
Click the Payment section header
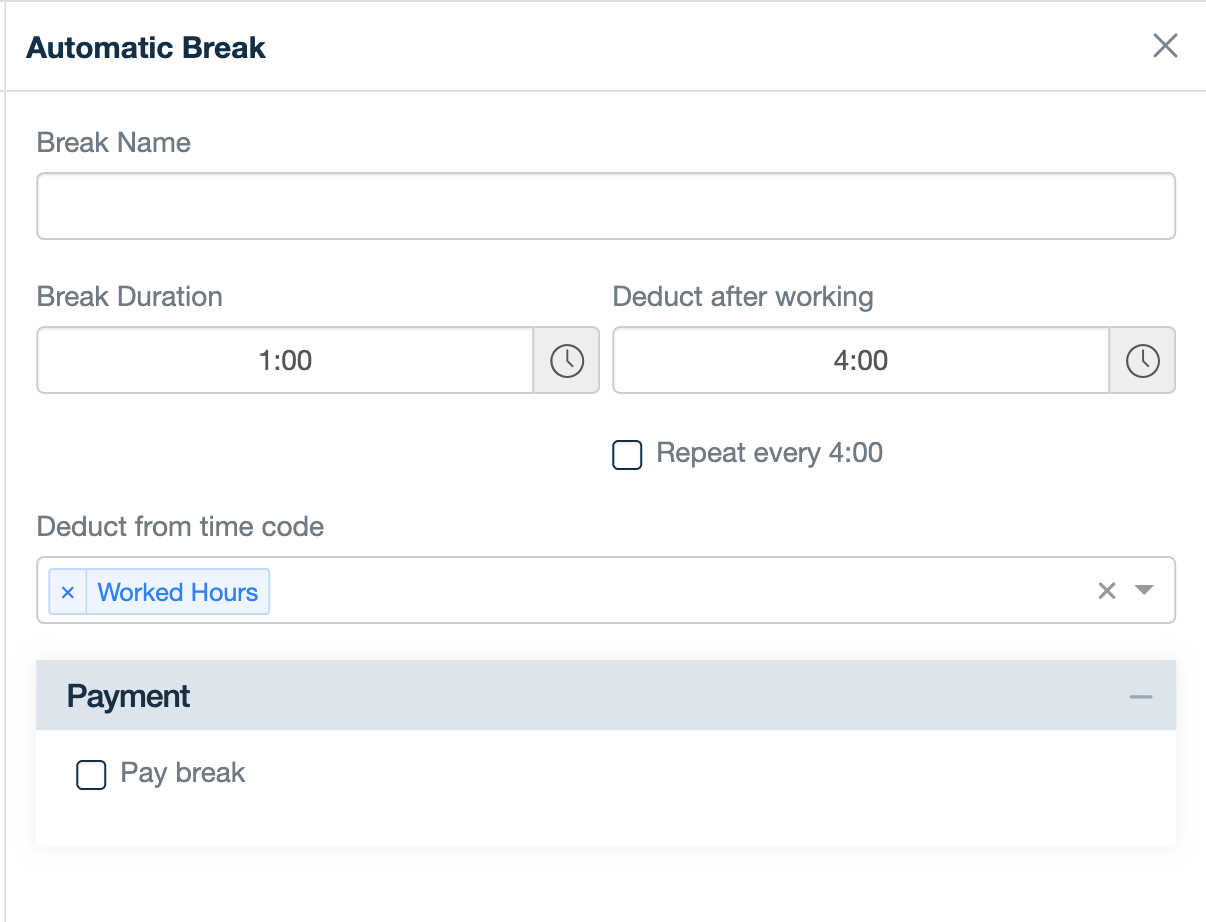127,694
